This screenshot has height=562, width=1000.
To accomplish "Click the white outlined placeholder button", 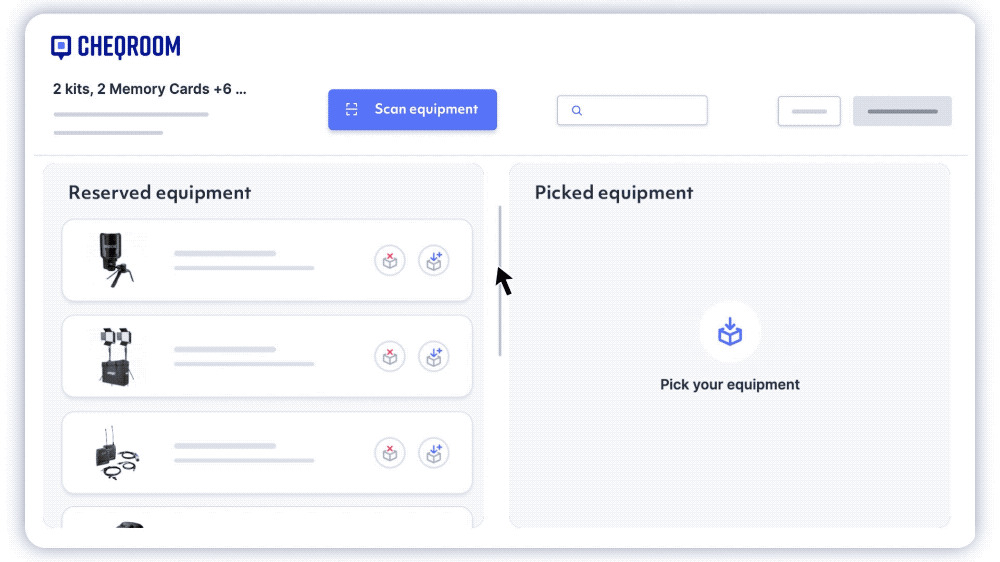I will point(809,111).
